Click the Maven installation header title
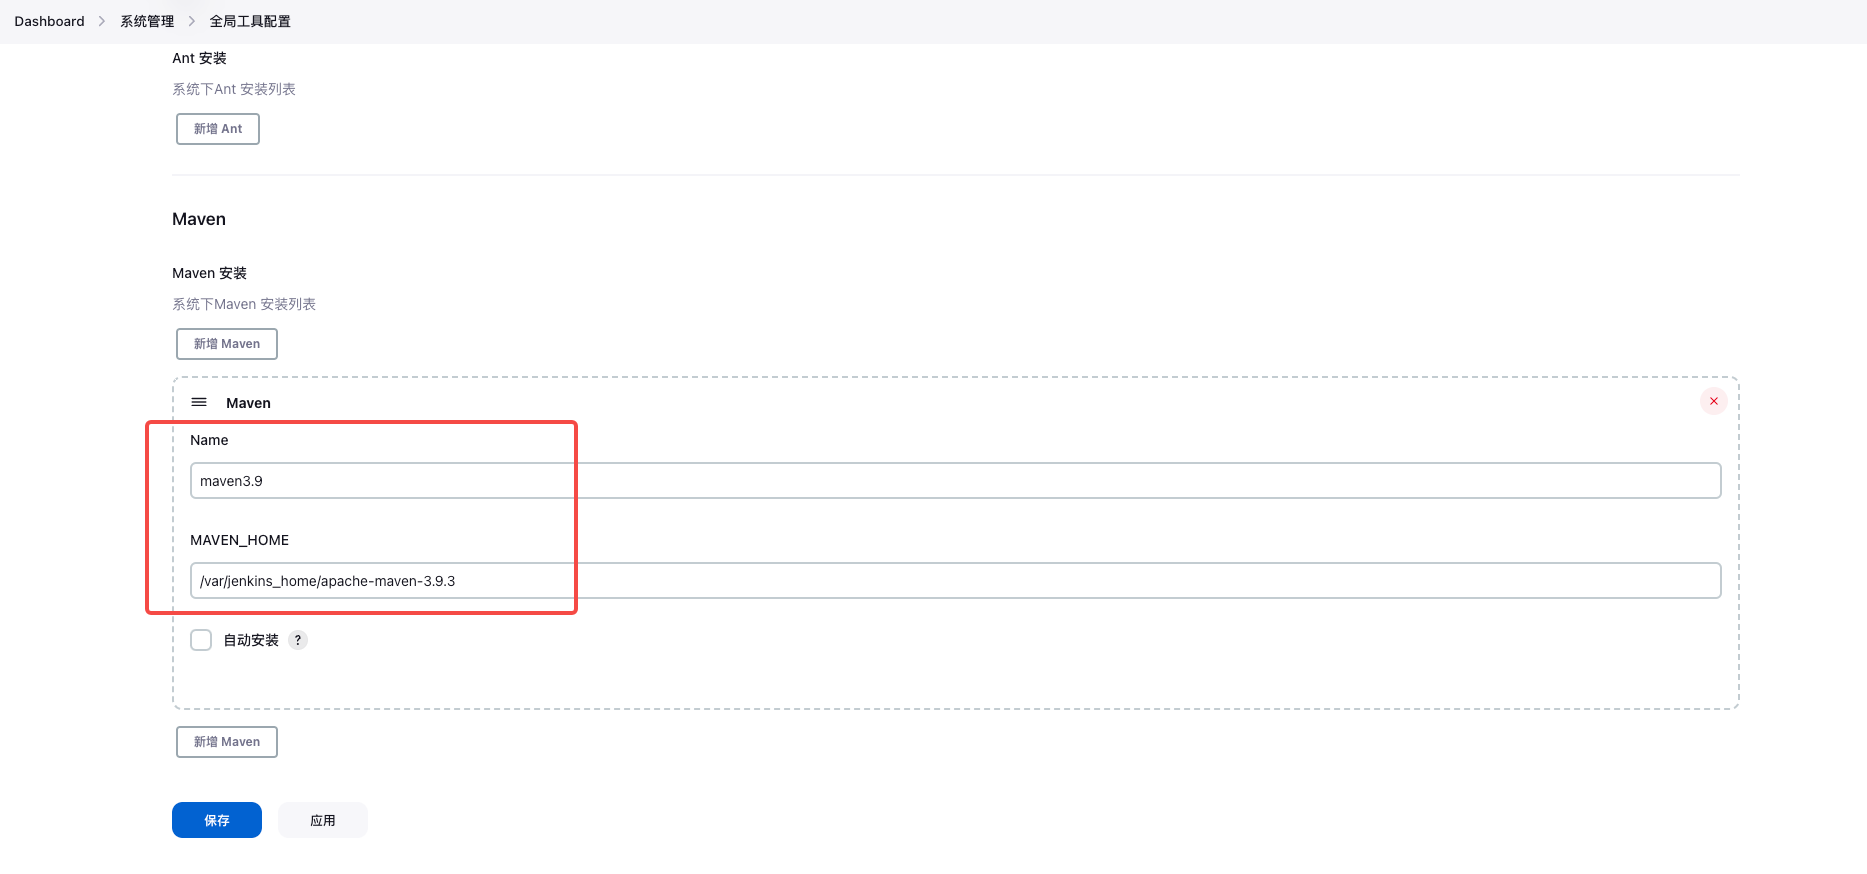This screenshot has height=874, width=1867. [248, 403]
